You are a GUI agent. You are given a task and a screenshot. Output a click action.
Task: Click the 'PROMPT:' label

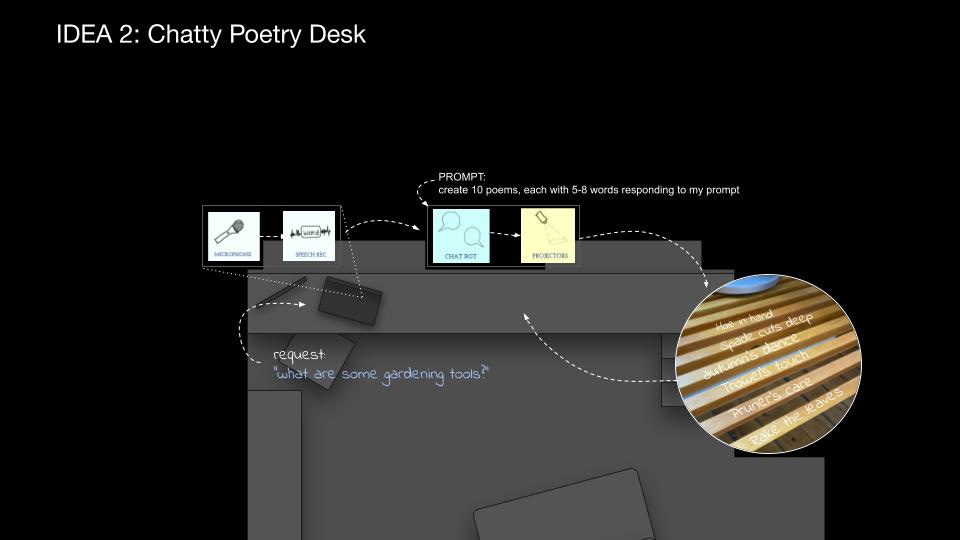[x=462, y=177]
